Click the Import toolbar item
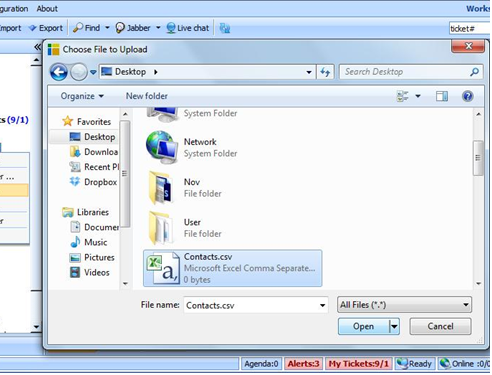Screen dimensions: 492x375 click(x=10, y=28)
